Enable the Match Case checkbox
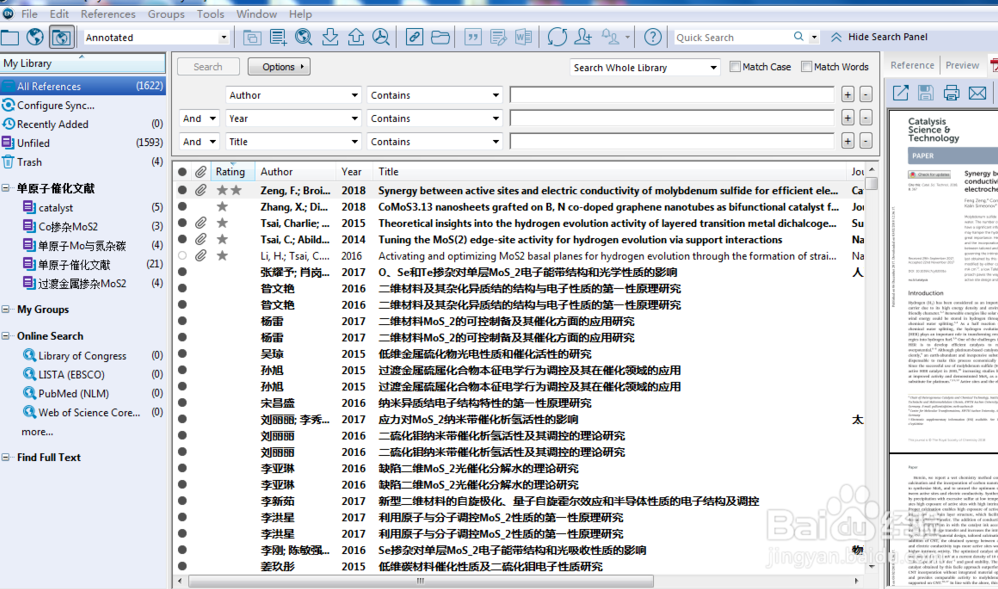This screenshot has width=998, height=589. pyautogui.click(x=736, y=67)
